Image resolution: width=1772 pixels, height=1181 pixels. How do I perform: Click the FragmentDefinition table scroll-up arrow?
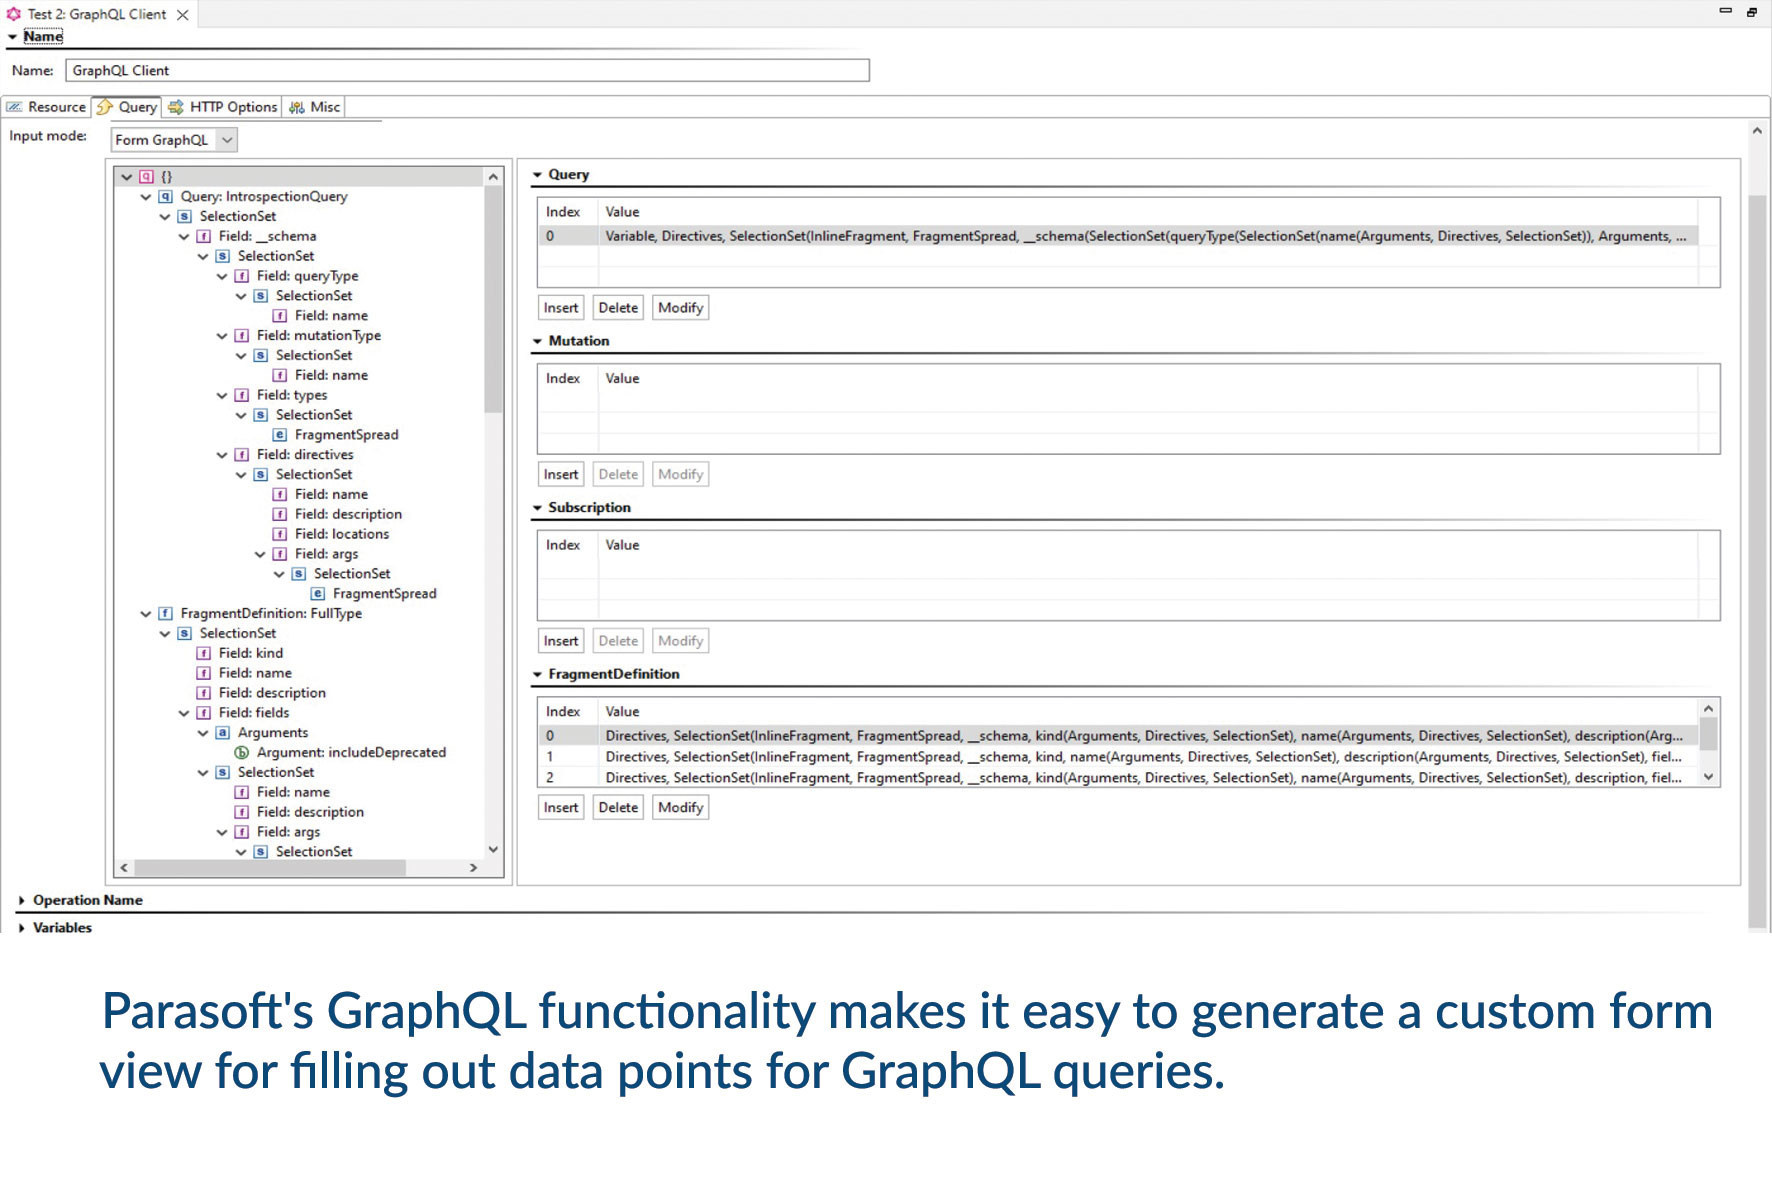pyautogui.click(x=1708, y=709)
